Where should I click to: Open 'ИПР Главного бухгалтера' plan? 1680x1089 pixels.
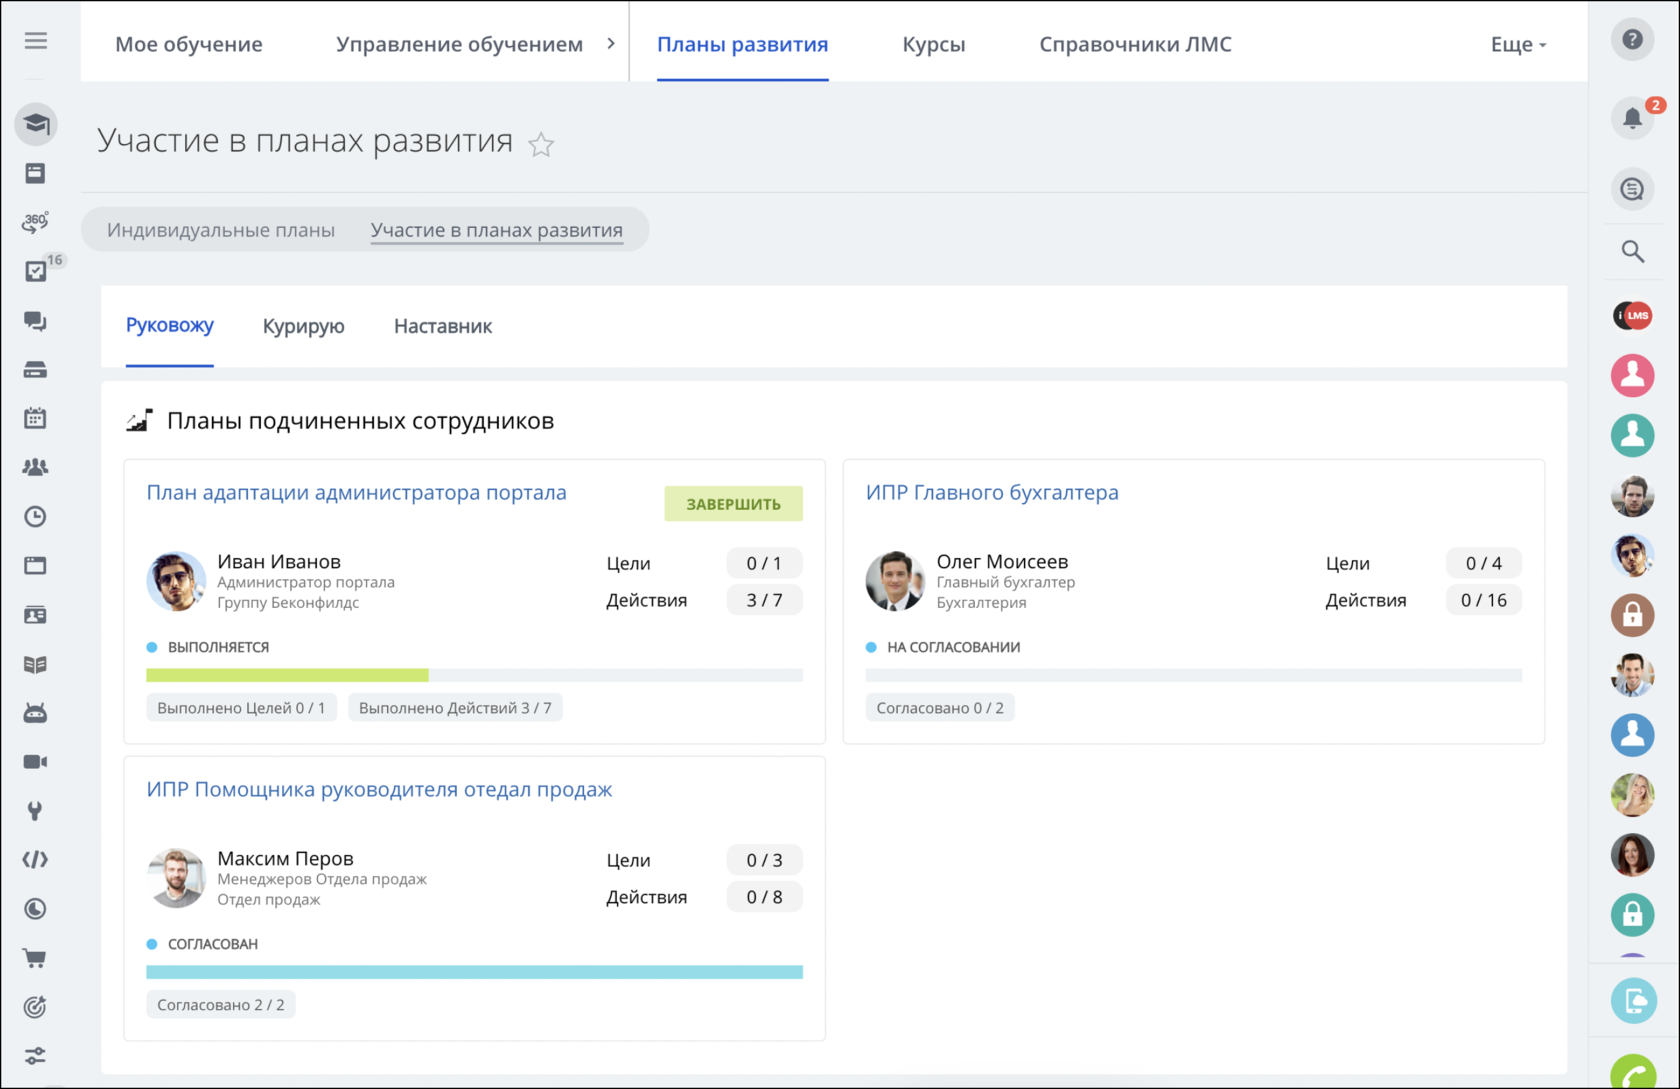point(992,492)
